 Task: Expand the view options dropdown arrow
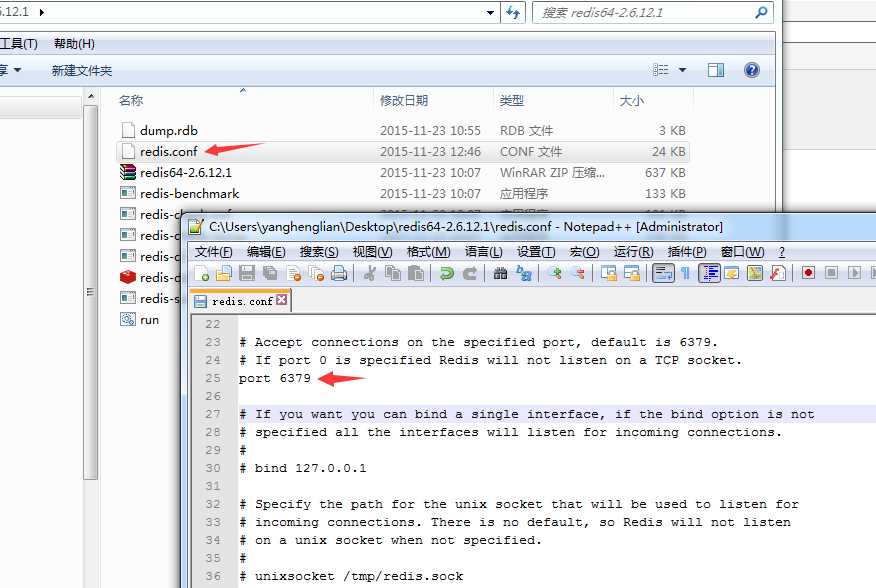coord(682,70)
